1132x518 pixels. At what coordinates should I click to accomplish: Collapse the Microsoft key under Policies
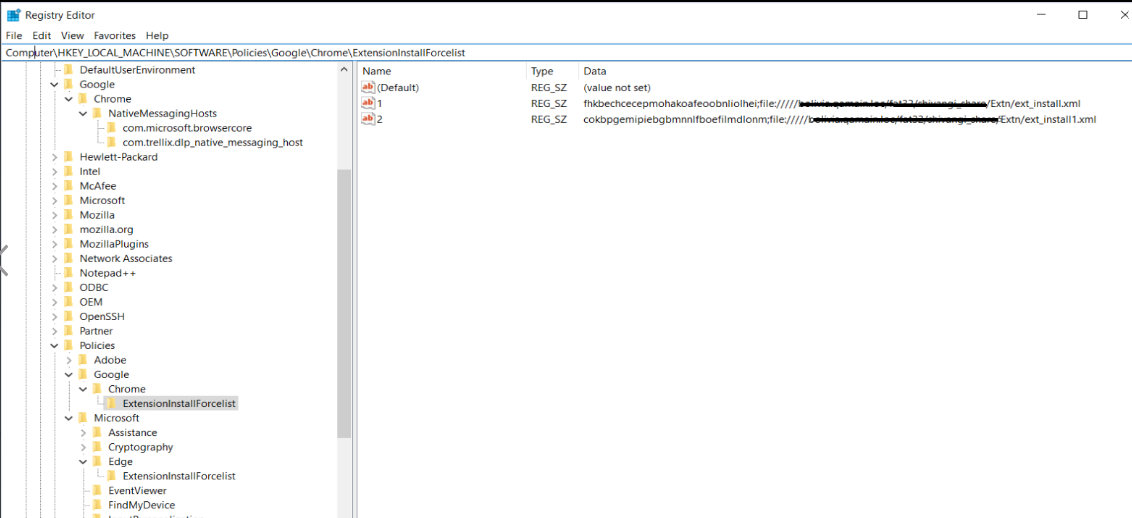point(69,418)
